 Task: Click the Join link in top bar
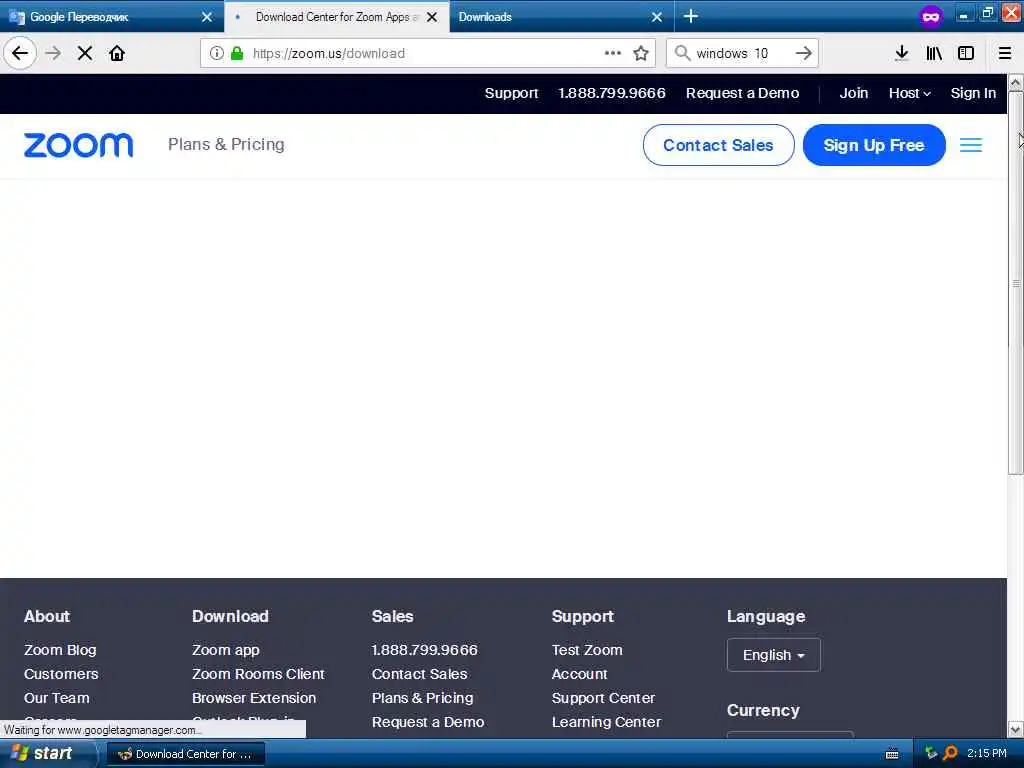854,93
